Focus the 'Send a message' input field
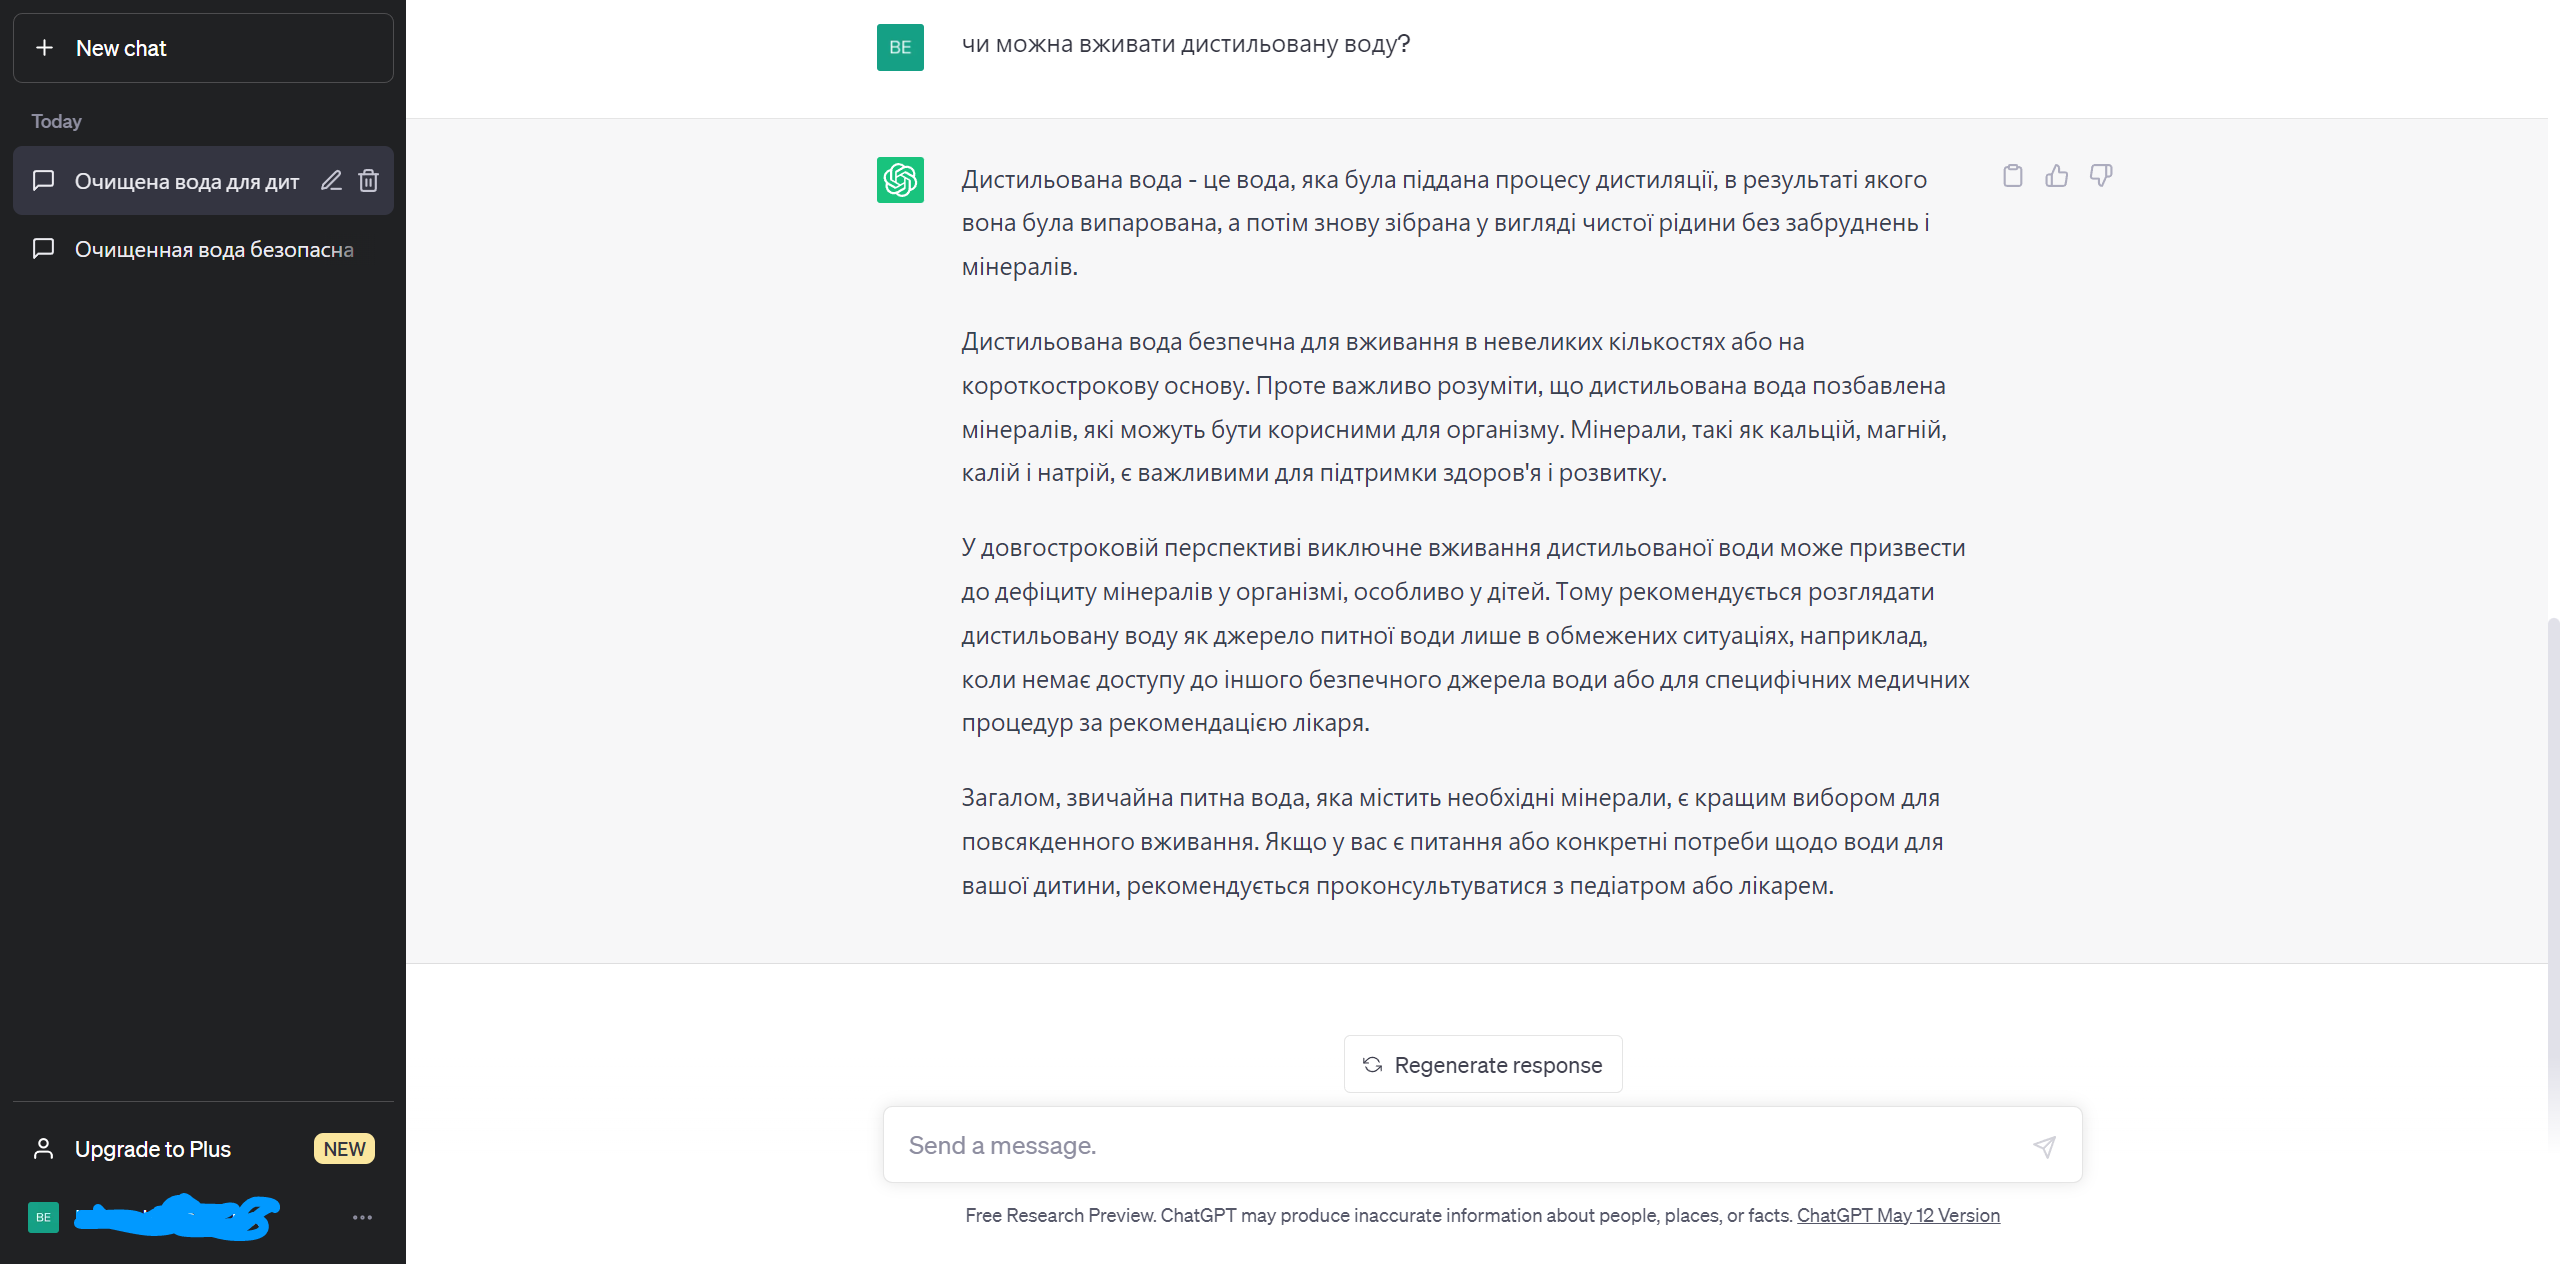 coord(1460,1145)
